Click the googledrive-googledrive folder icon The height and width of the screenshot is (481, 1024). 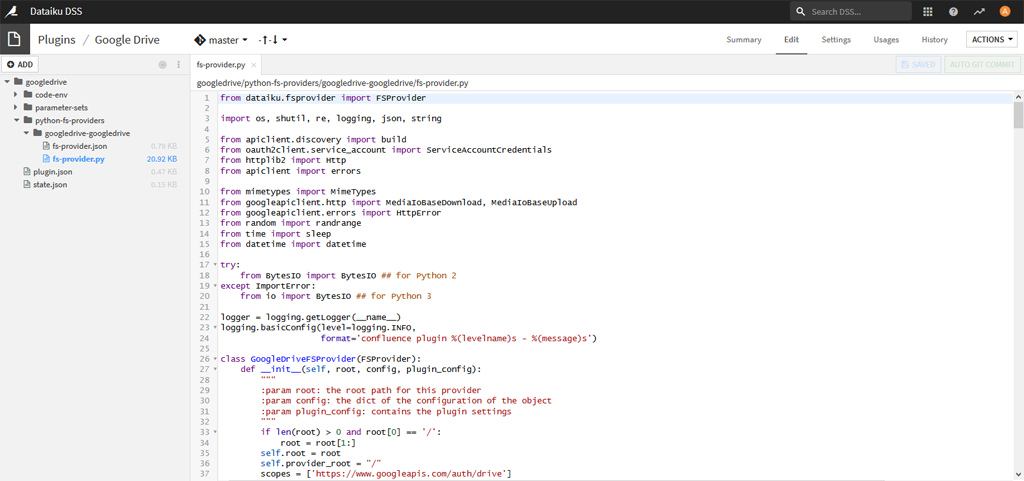[37, 133]
